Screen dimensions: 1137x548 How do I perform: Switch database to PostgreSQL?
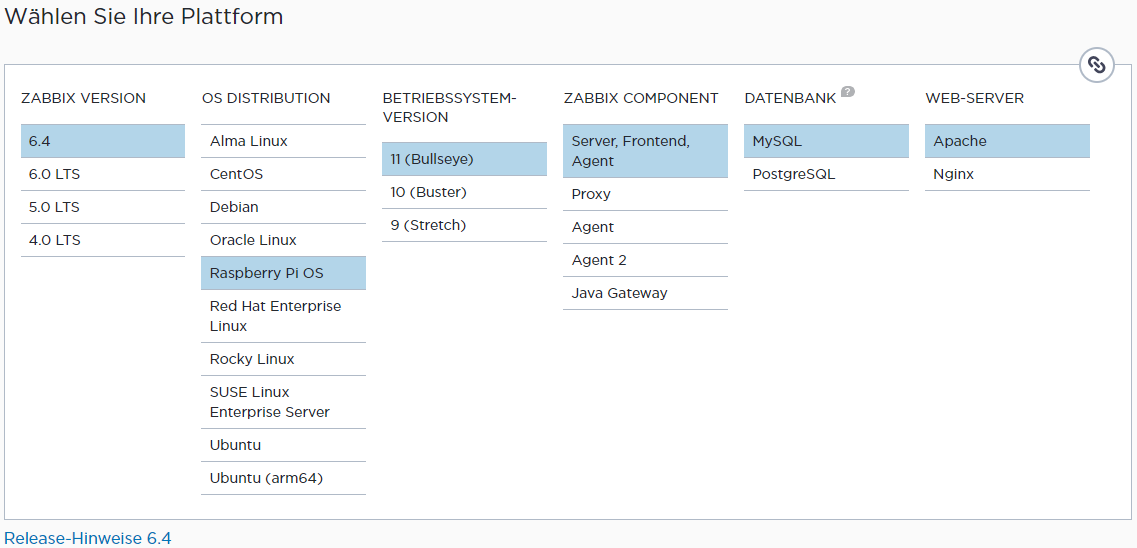[826, 174]
